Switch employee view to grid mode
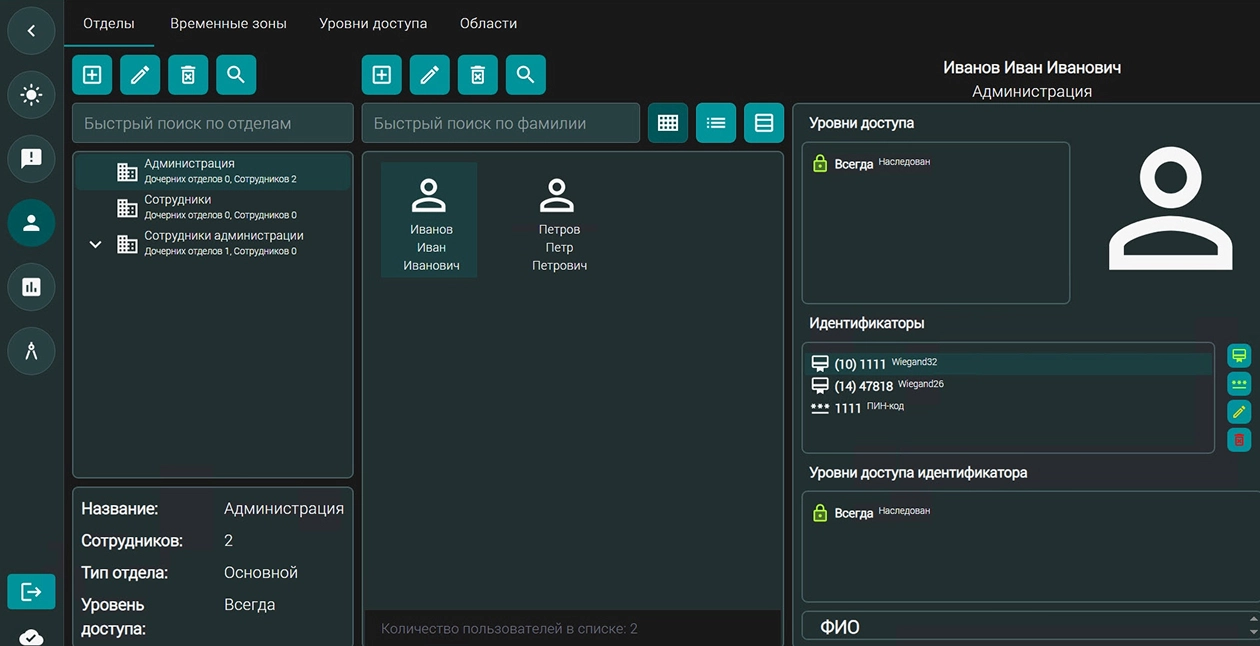This screenshot has width=1260, height=646. (668, 123)
